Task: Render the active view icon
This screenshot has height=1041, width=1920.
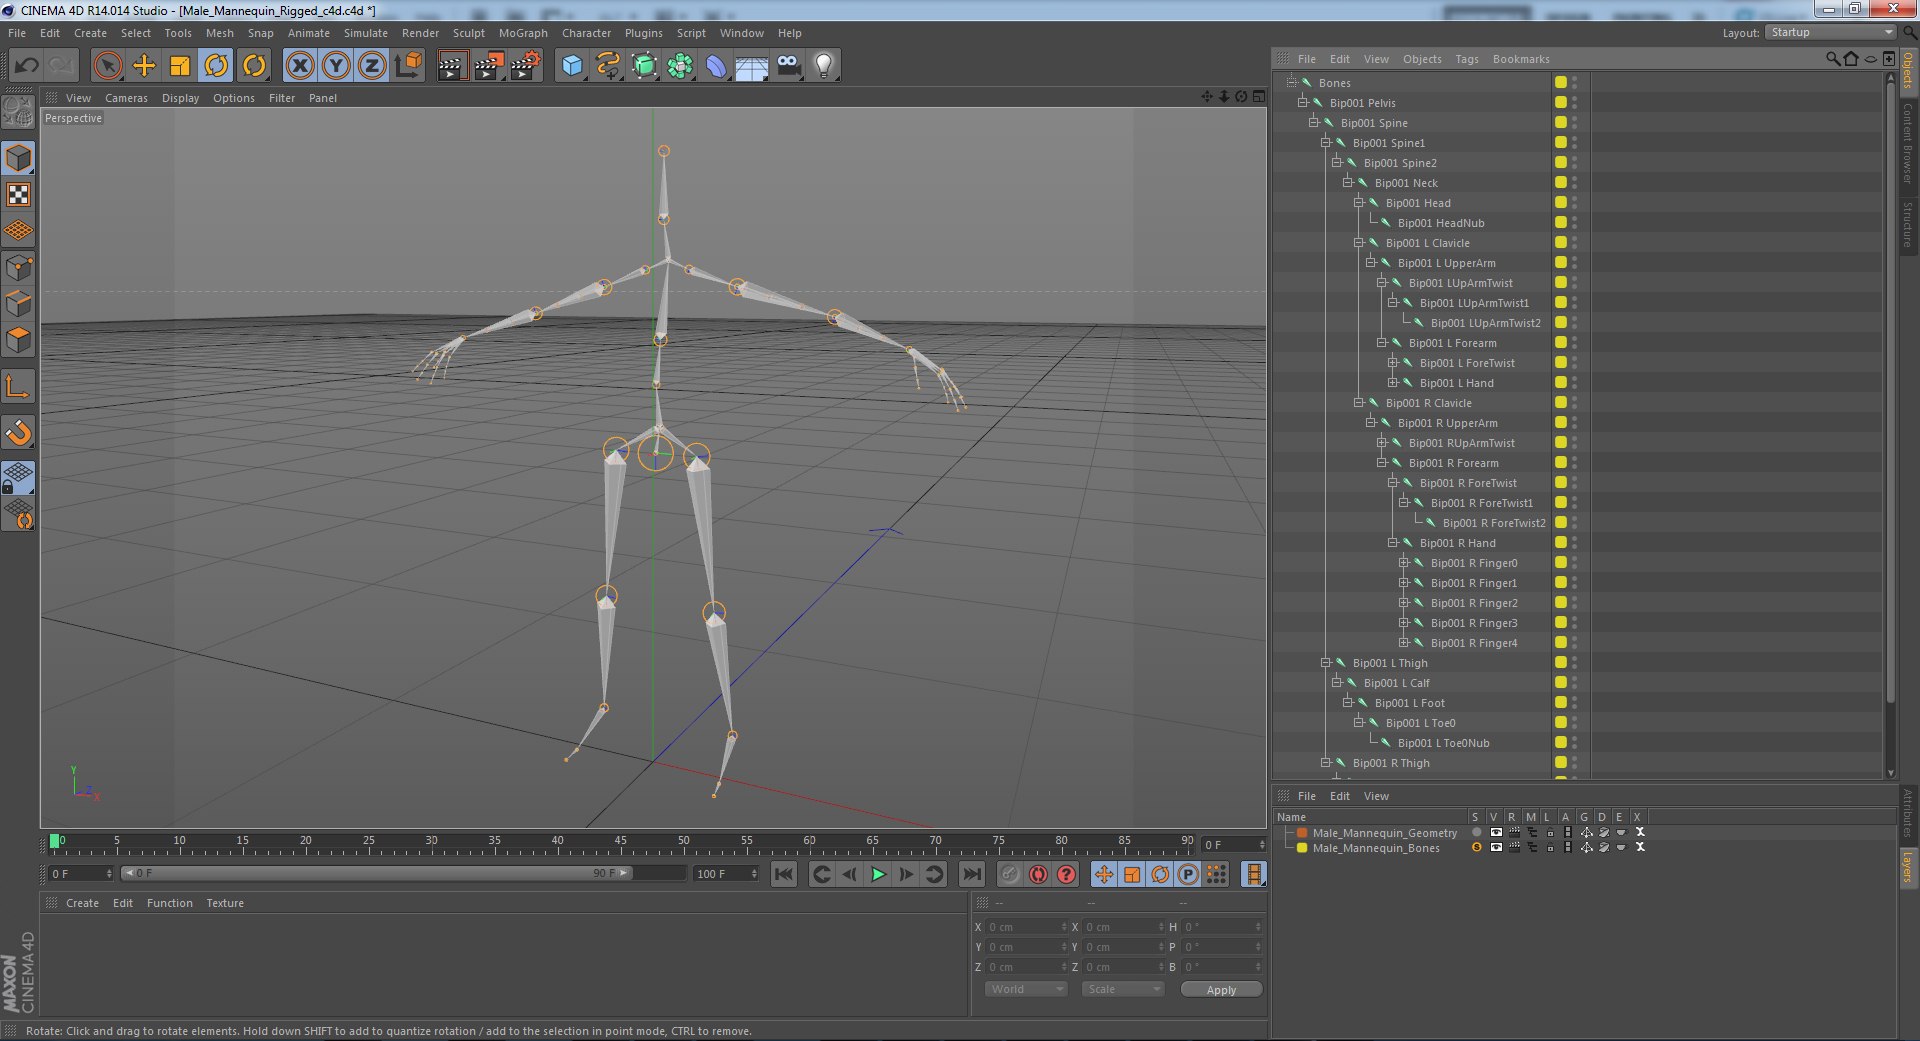Action: click(x=452, y=66)
